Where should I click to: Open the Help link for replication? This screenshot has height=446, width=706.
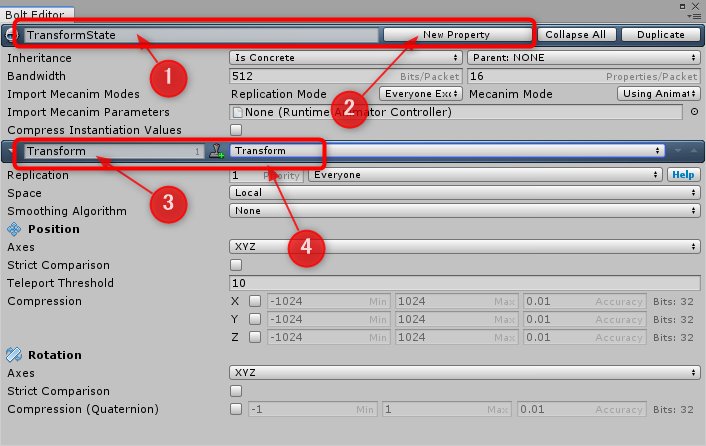pos(683,175)
